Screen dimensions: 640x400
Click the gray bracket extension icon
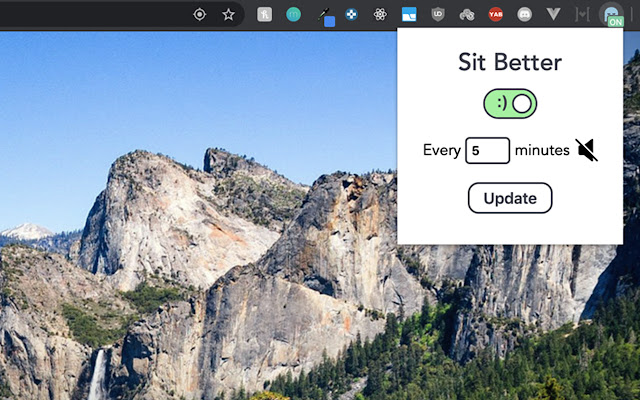point(583,15)
